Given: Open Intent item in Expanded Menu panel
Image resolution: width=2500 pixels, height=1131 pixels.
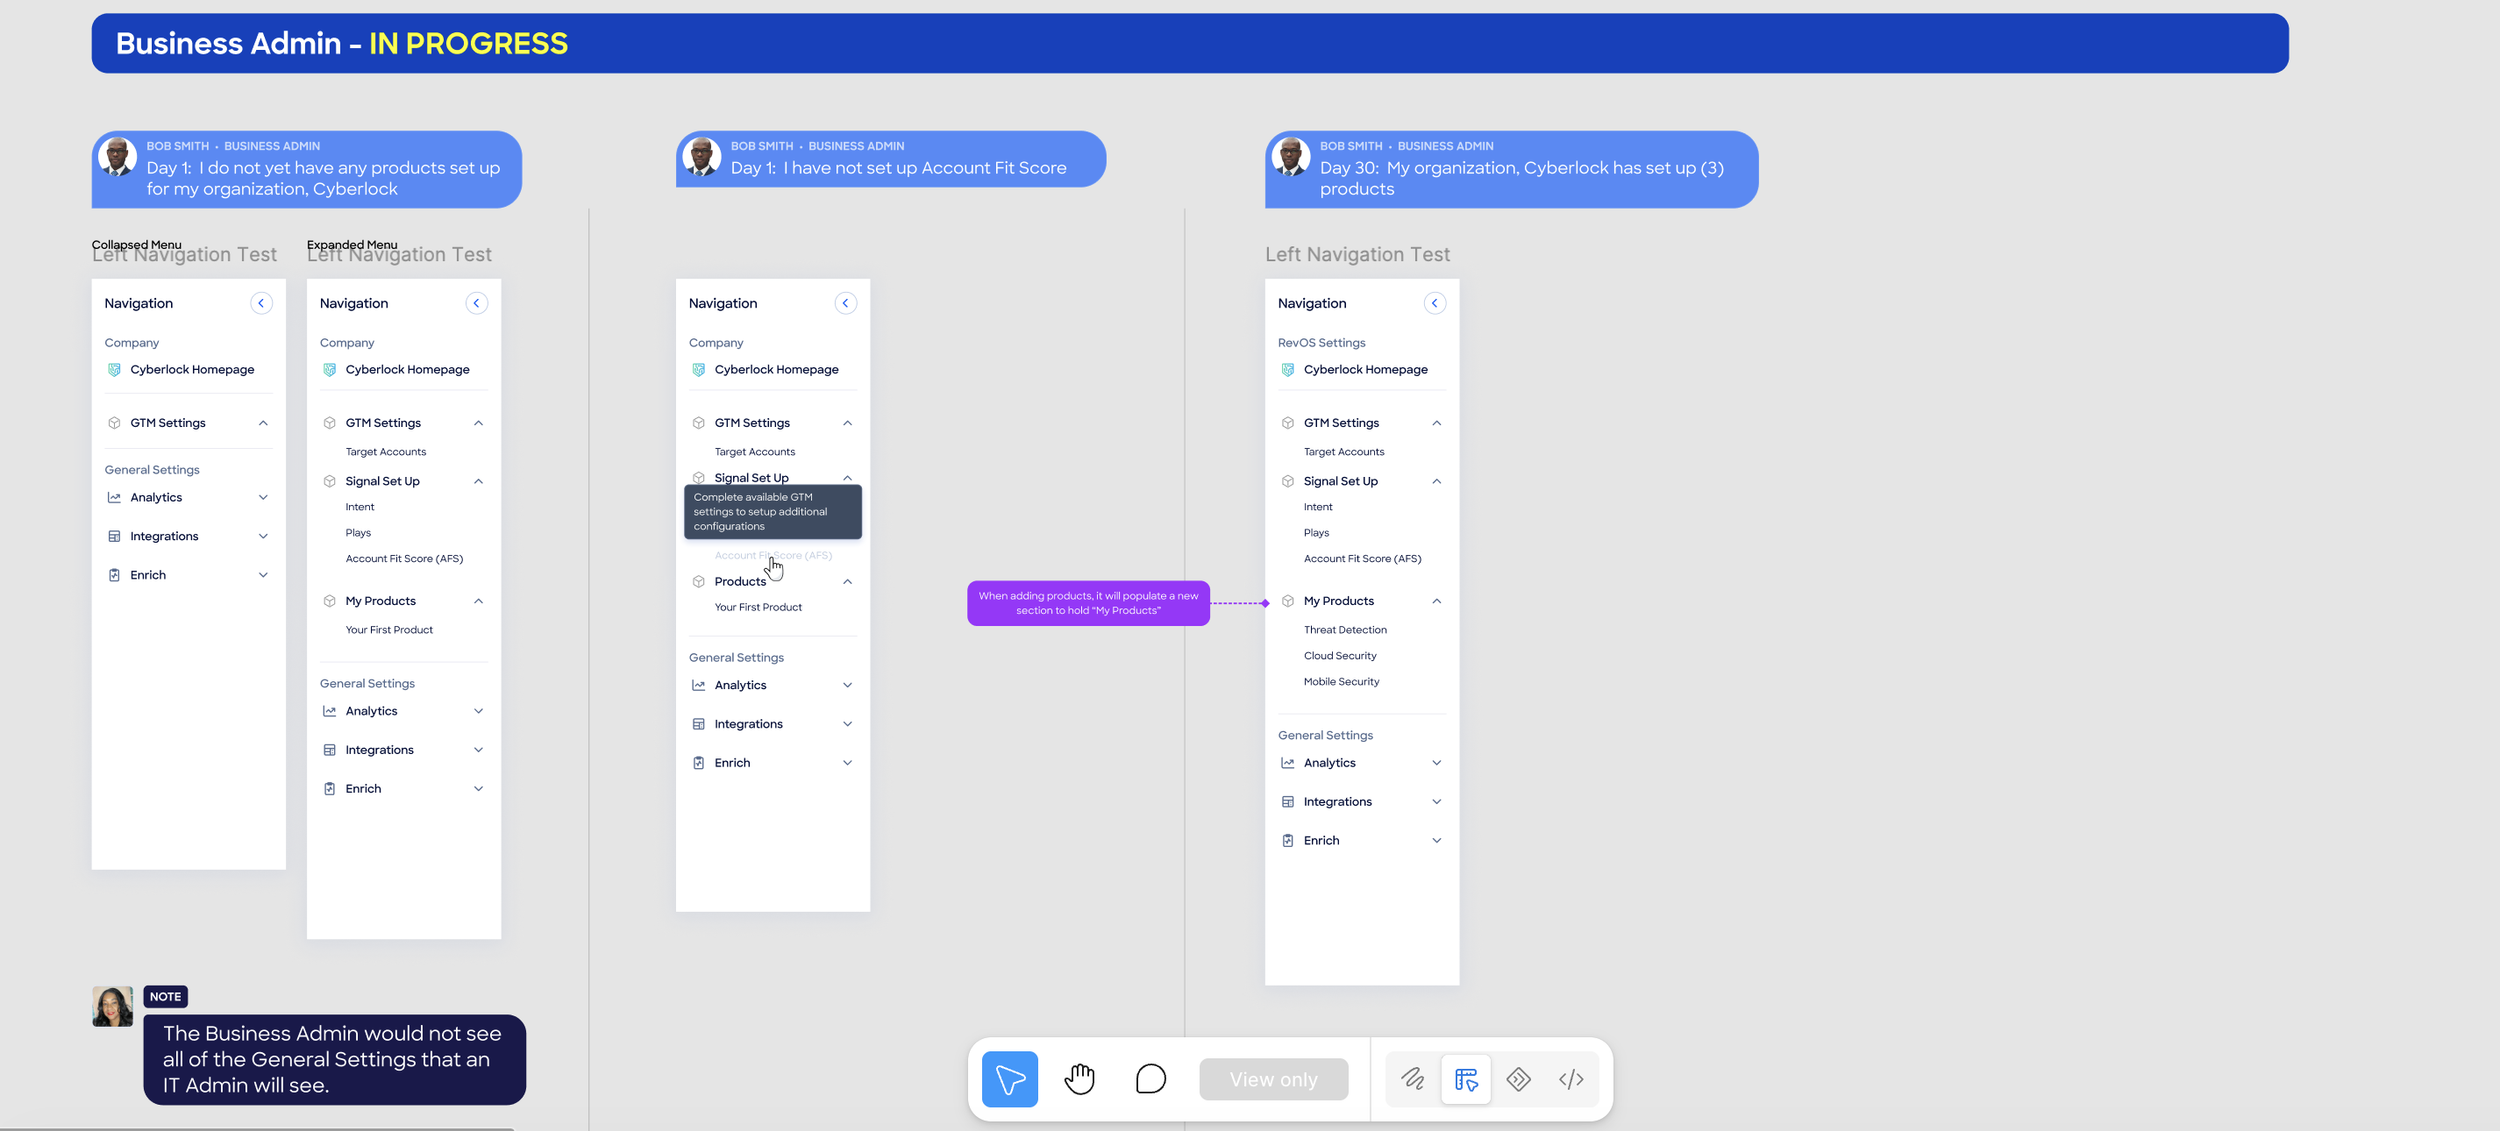Looking at the screenshot, I should [360, 507].
